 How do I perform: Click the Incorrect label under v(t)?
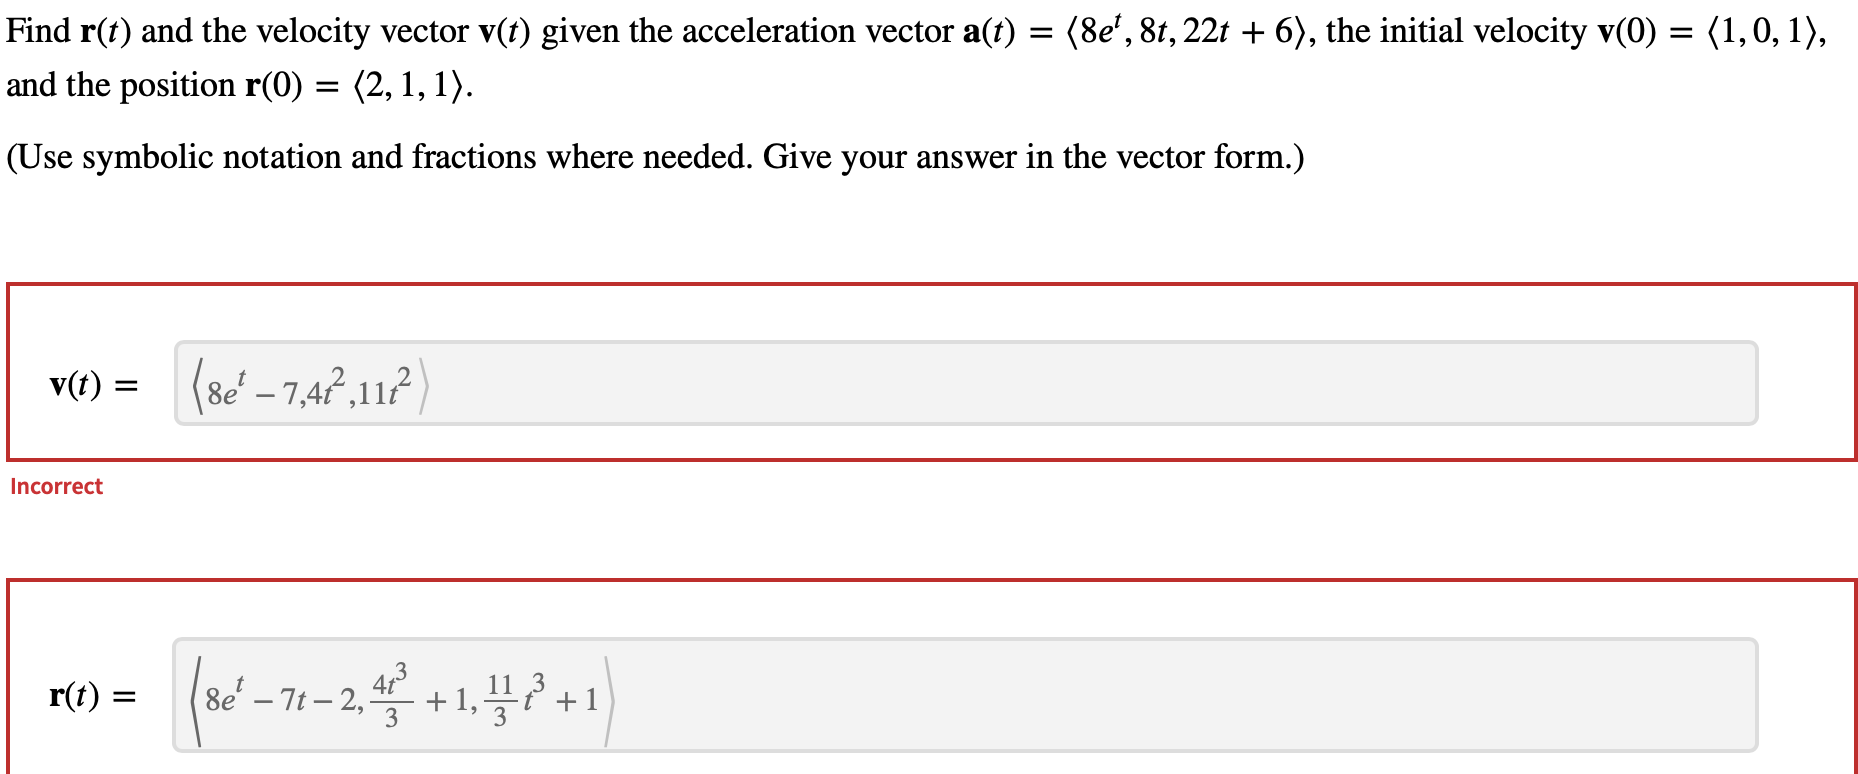coord(56,487)
